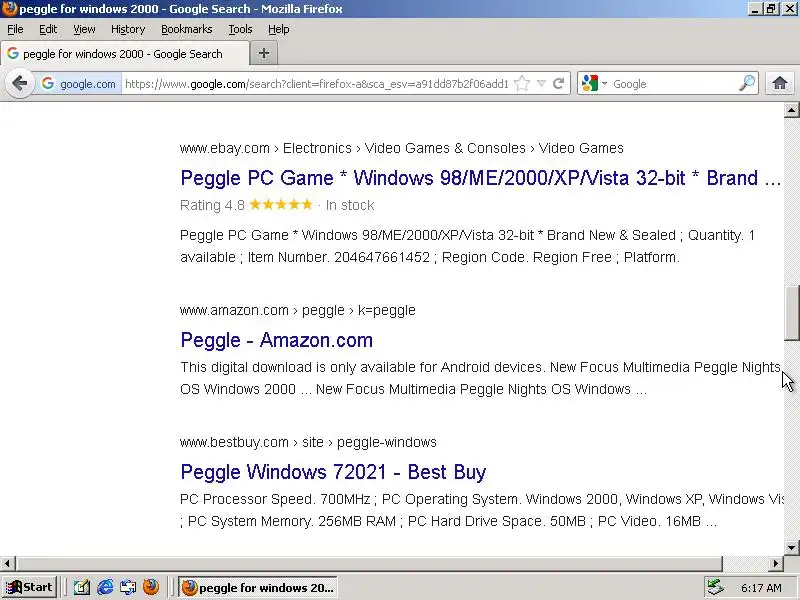Minimize the Firefox window
Screen dimensions: 800x600
pyautogui.click(x=755, y=9)
